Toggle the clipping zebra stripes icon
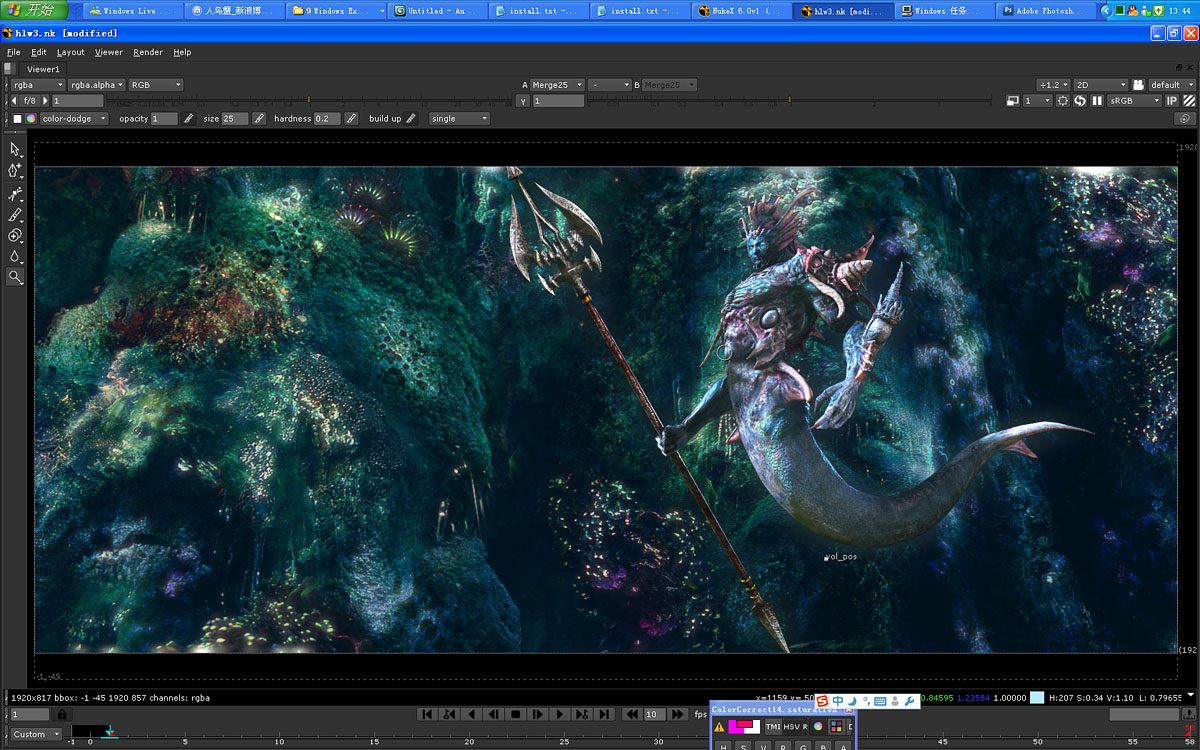The image size is (1200, 750). pyautogui.click(x=1189, y=101)
